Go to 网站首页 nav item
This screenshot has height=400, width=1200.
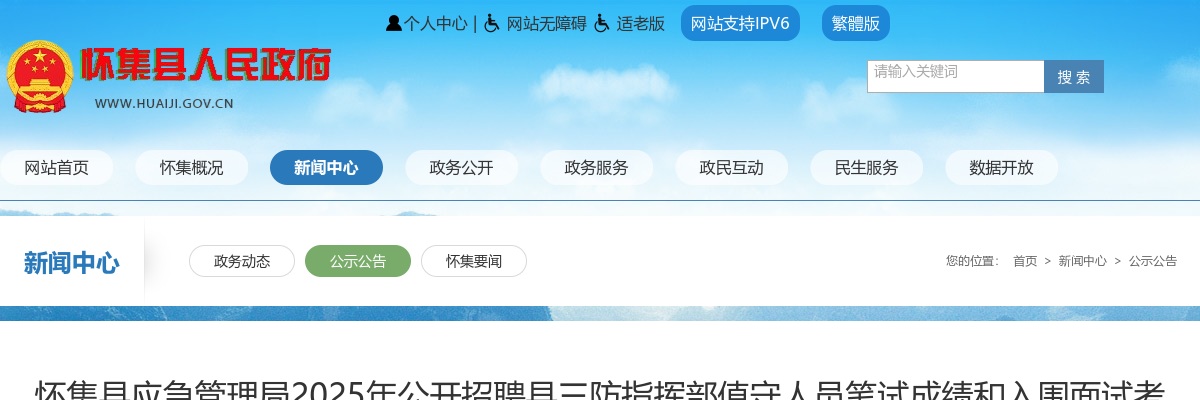(57, 168)
